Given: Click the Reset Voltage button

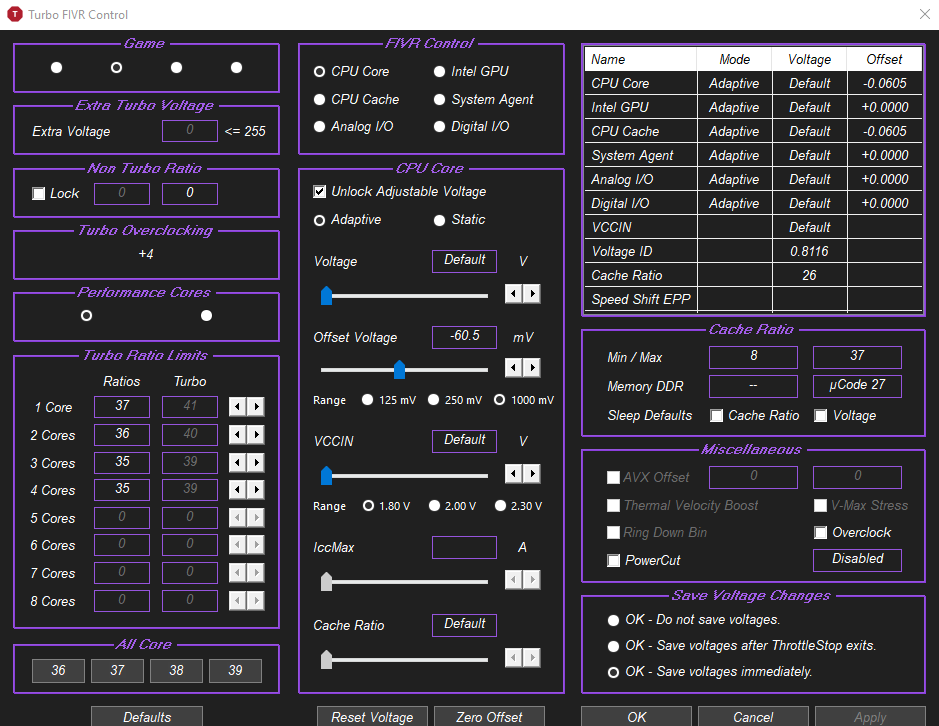Looking at the screenshot, I should (372, 716).
